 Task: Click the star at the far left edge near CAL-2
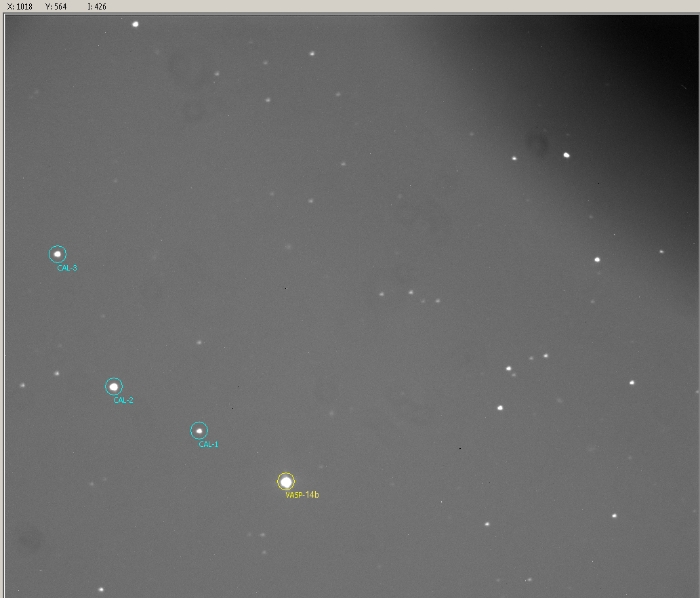[22, 385]
